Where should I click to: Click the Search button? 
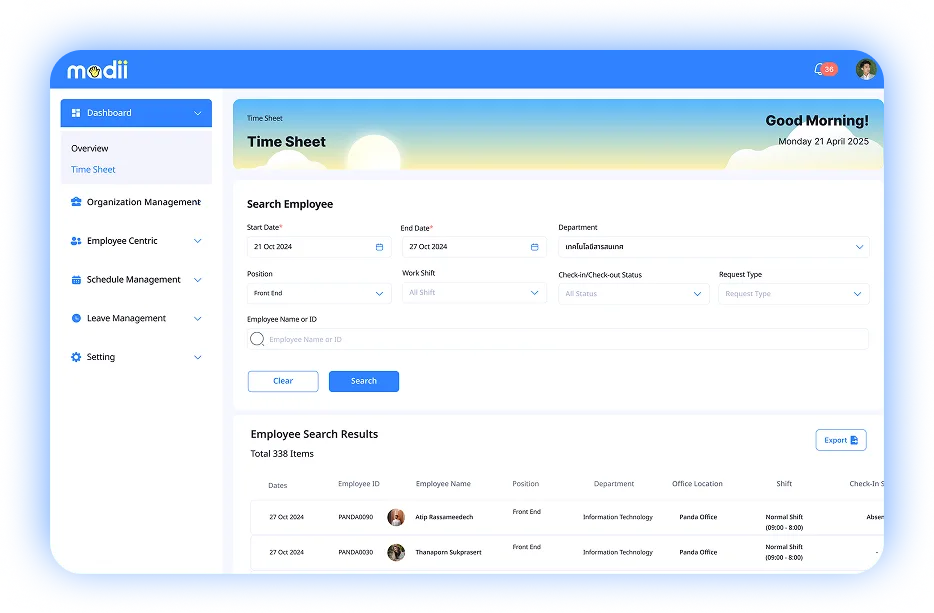click(x=364, y=381)
